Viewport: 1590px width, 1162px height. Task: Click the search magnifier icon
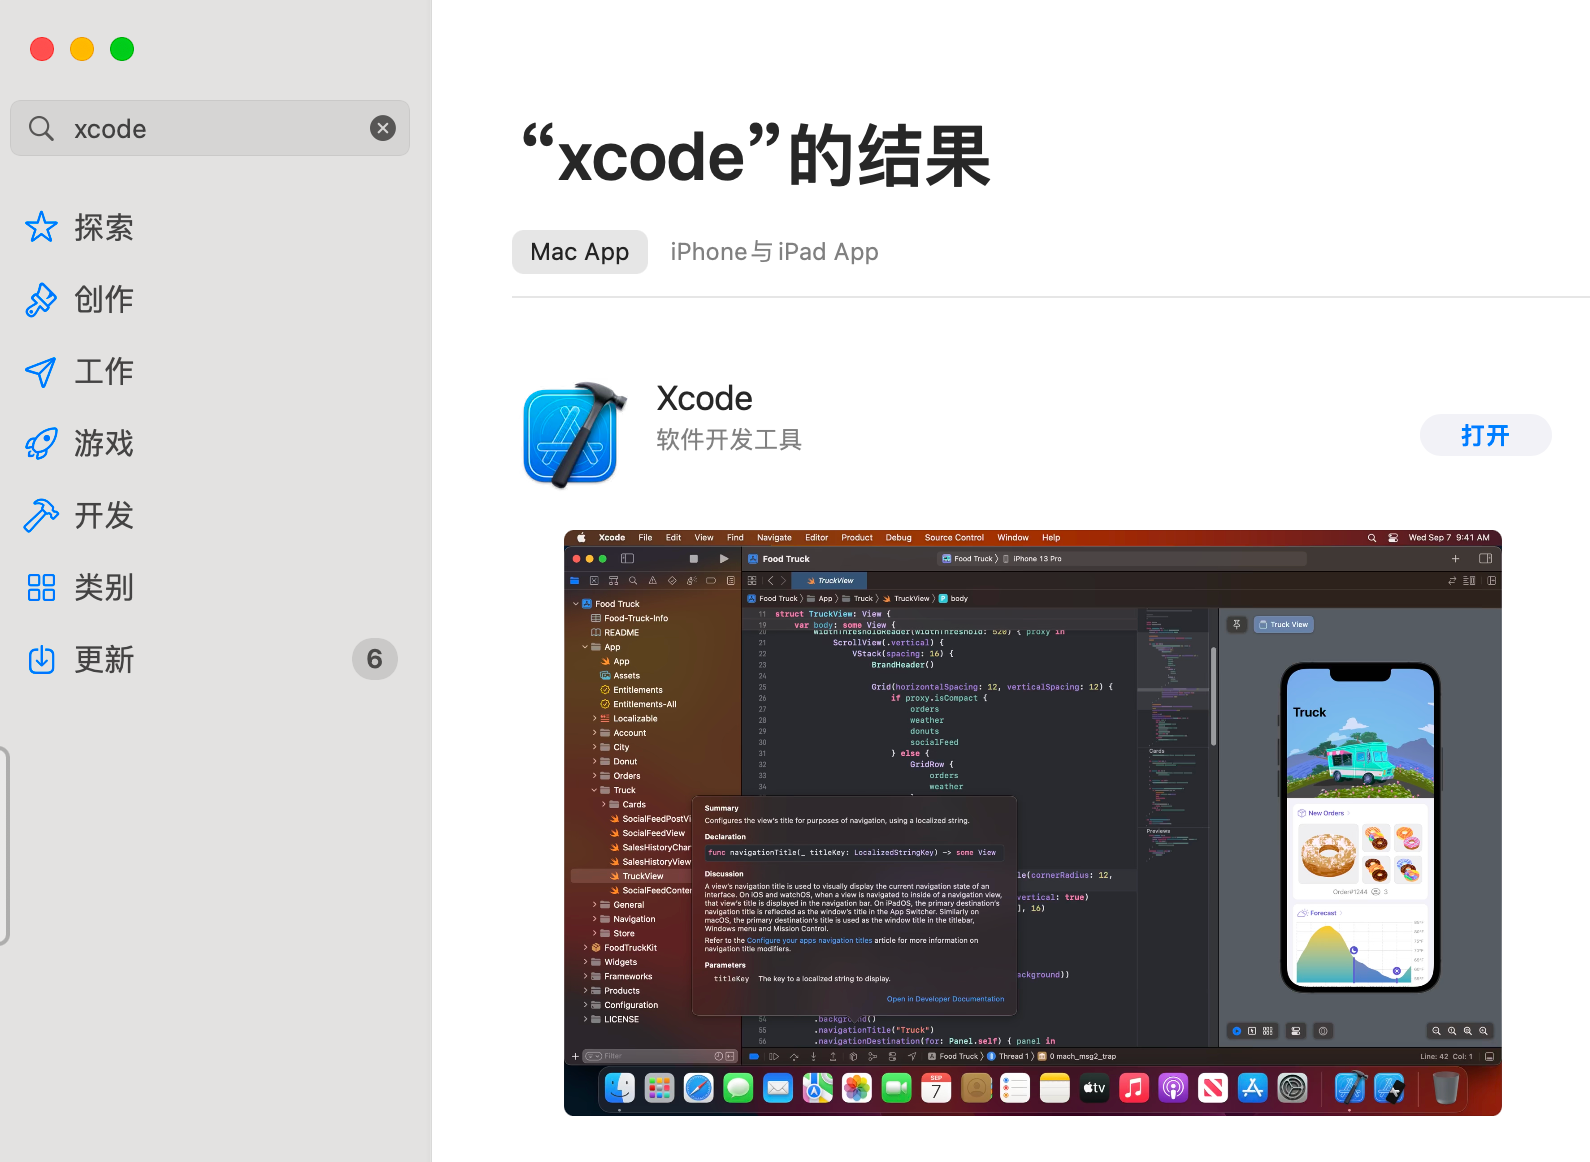coord(41,128)
